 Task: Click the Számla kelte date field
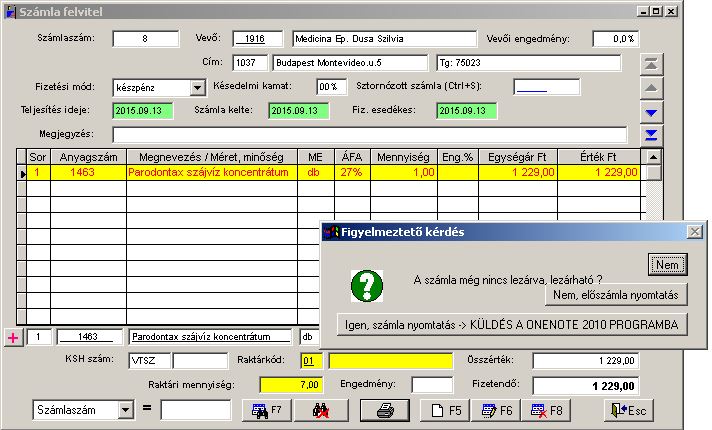(x=299, y=111)
